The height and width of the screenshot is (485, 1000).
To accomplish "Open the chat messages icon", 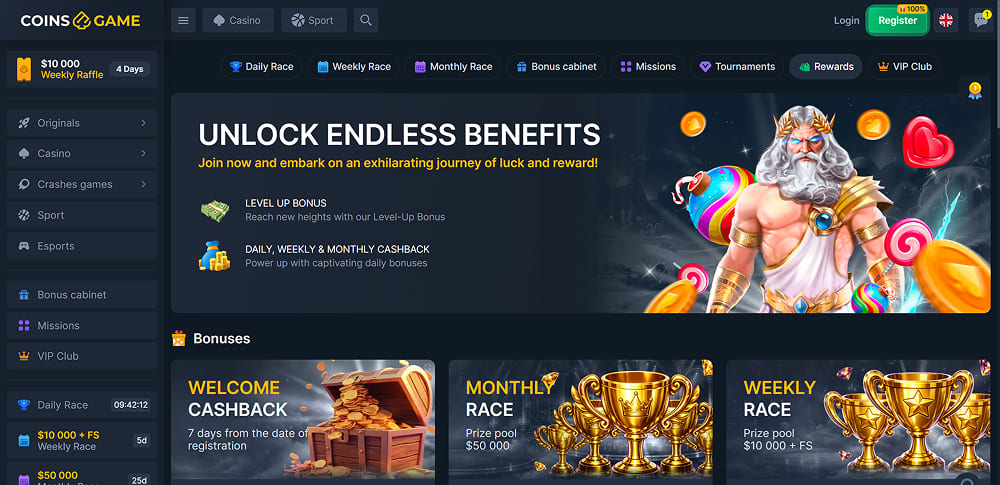I will (x=980, y=20).
